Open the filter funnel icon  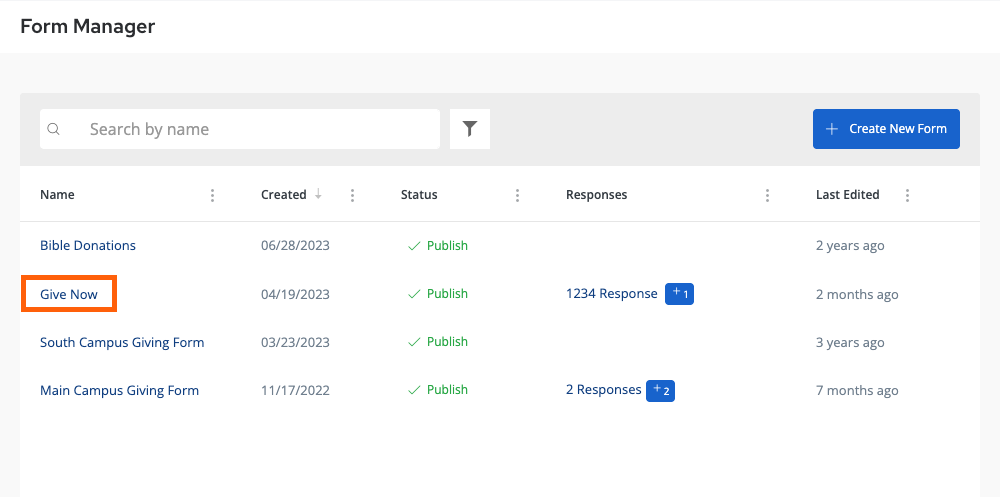click(x=469, y=129)
